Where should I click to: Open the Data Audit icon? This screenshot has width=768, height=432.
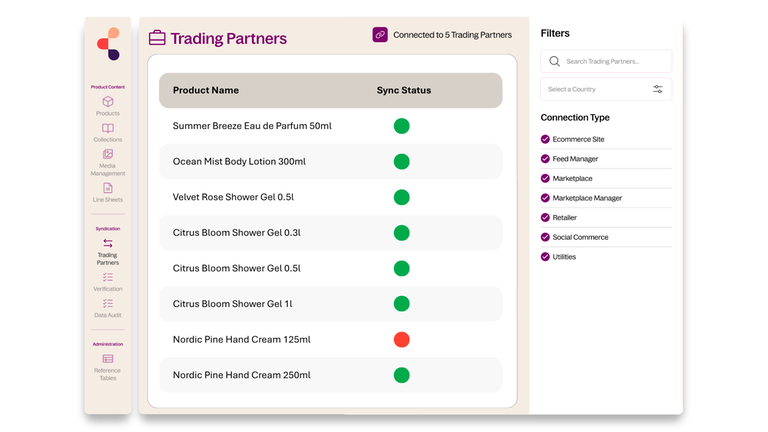coord(108,304)
